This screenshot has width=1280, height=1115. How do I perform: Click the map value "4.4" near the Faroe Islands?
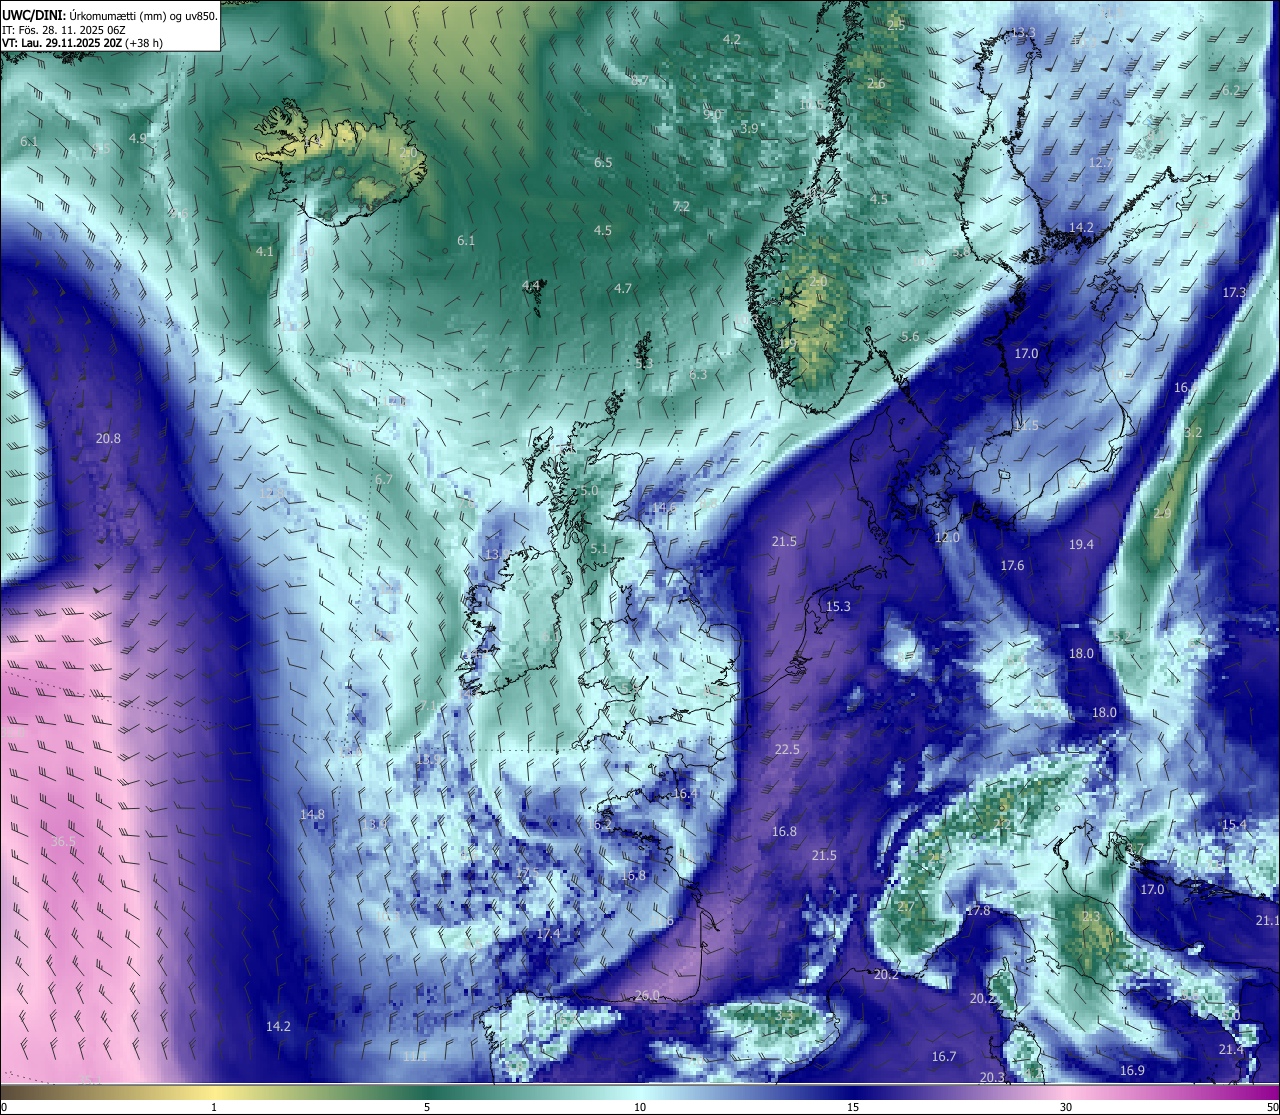tap(531, 286)
